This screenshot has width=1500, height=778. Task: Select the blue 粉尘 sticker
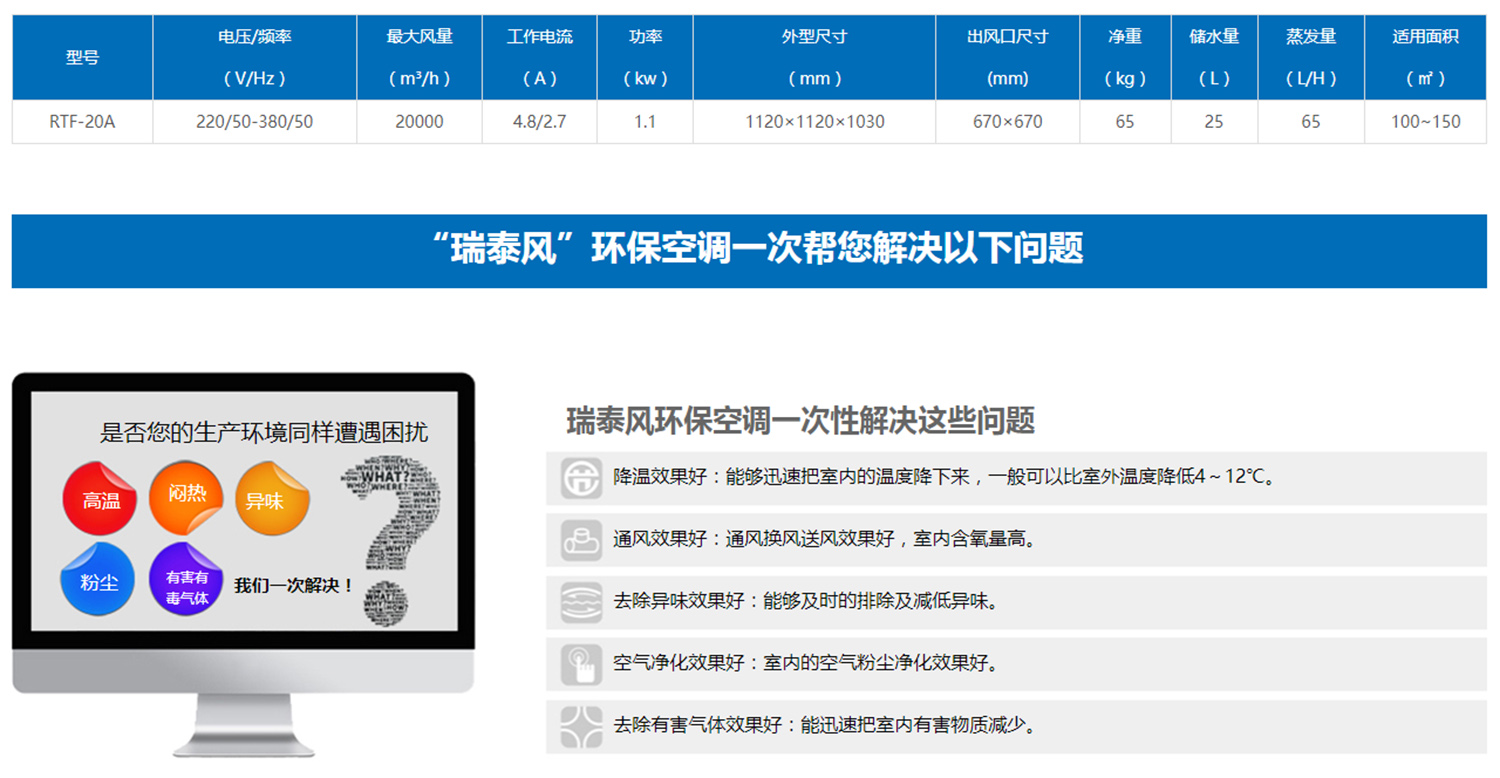[98, 580]
